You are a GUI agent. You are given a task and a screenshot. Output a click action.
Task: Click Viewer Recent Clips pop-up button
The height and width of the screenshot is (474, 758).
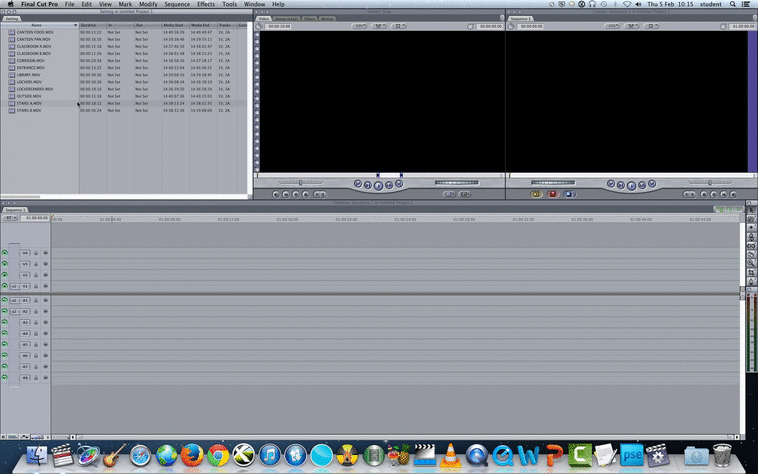[449, 194]
